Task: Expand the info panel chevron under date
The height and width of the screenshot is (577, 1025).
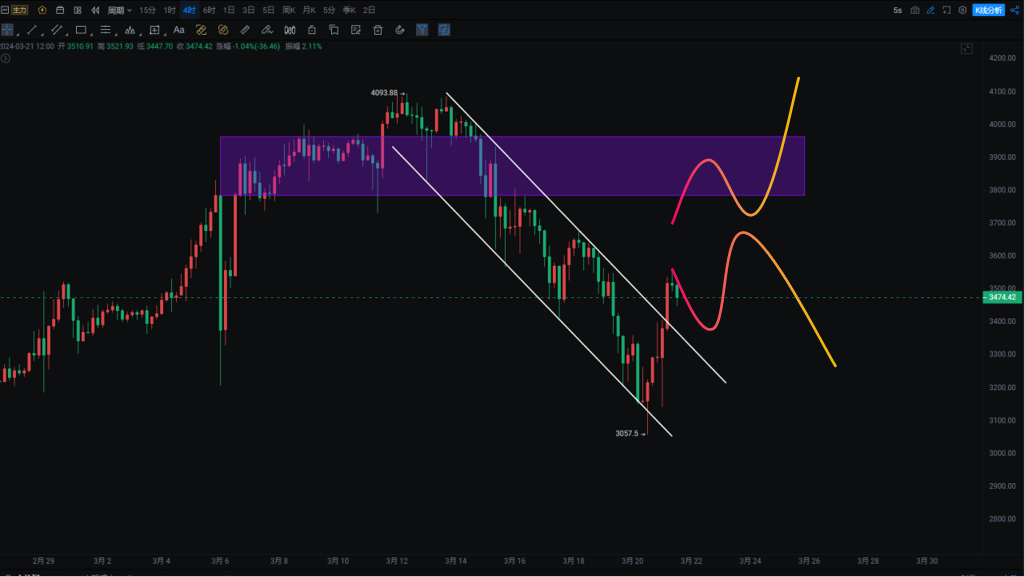Action: pos(5,59)
